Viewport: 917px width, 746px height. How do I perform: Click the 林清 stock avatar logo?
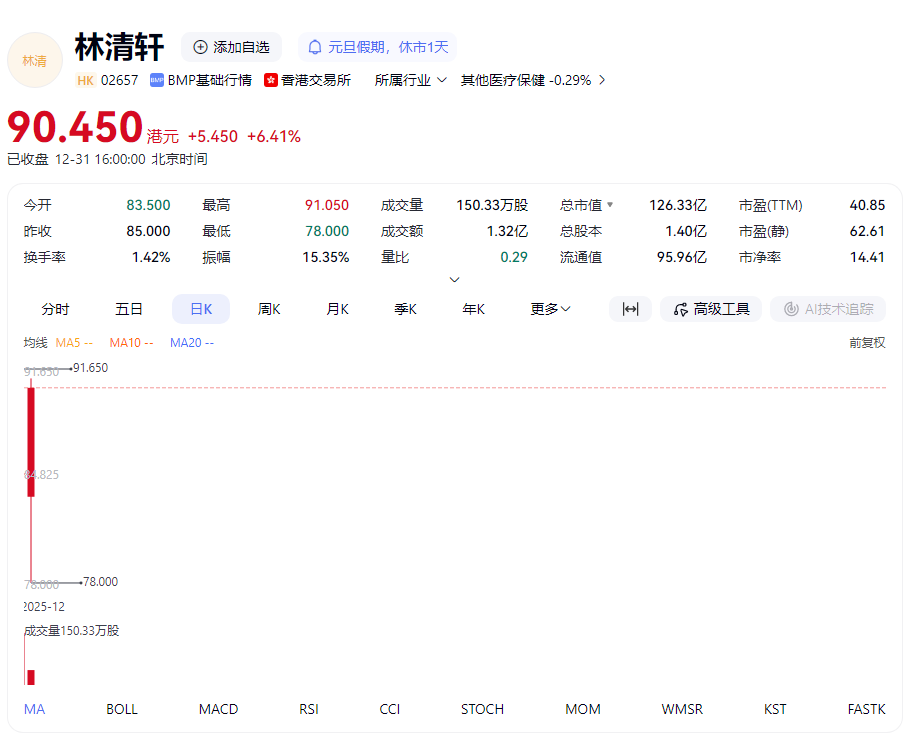(x=34, y=60)
